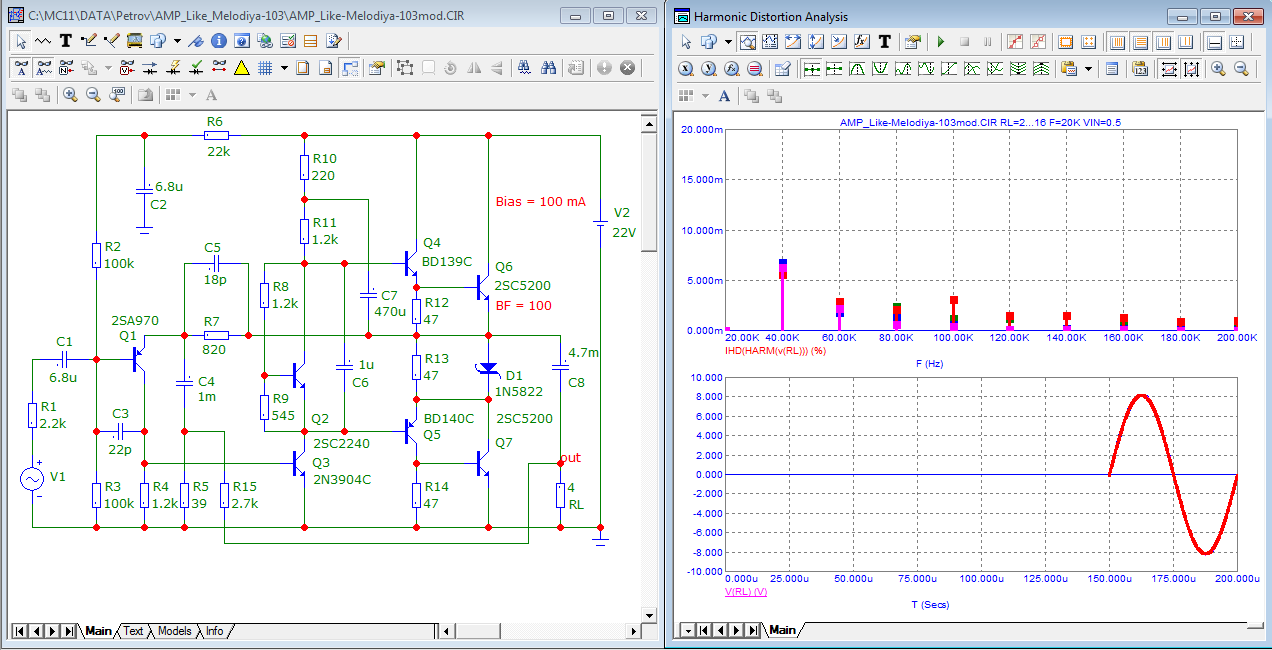Click the Find binoculars icon
The height and width of the screenshot is (650, 1272).
click(x=549, y=68)
